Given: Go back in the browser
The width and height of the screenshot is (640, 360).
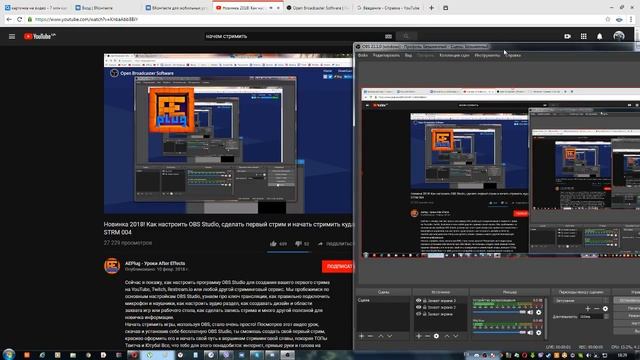Looking at the screenshot, I should 9,19.
